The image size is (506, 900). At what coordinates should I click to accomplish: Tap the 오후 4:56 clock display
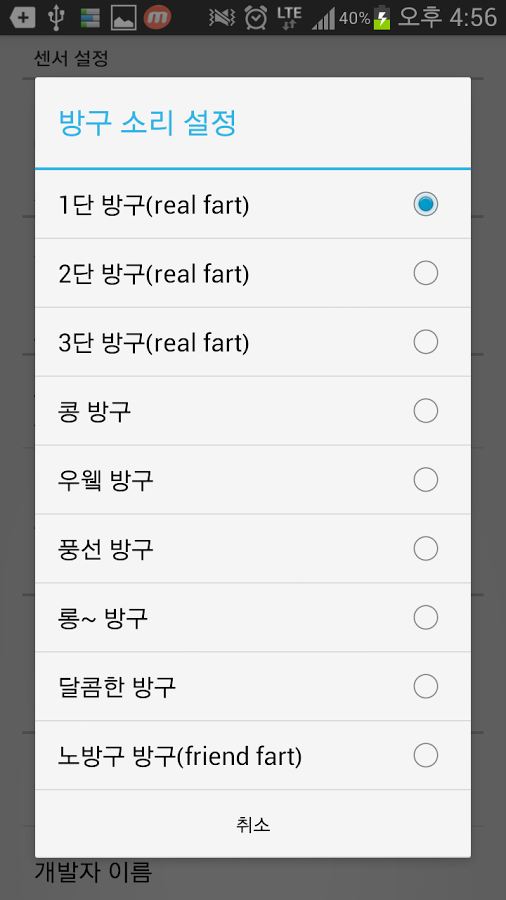447,17
